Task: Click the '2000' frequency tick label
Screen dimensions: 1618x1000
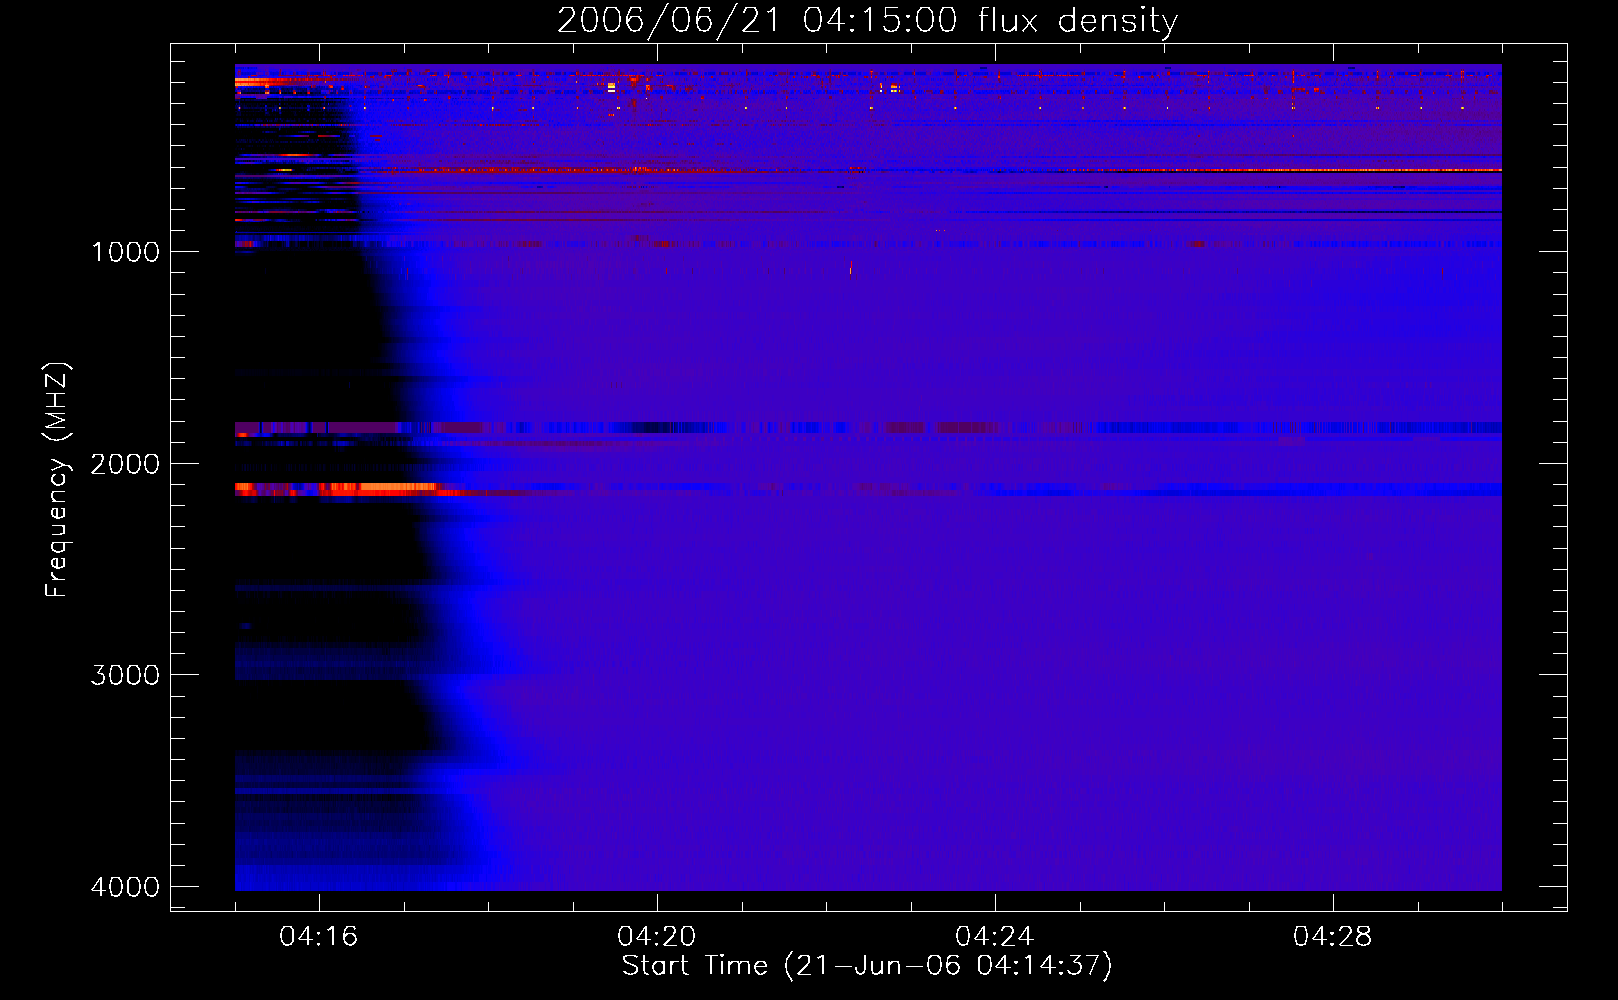Action: 125,464
